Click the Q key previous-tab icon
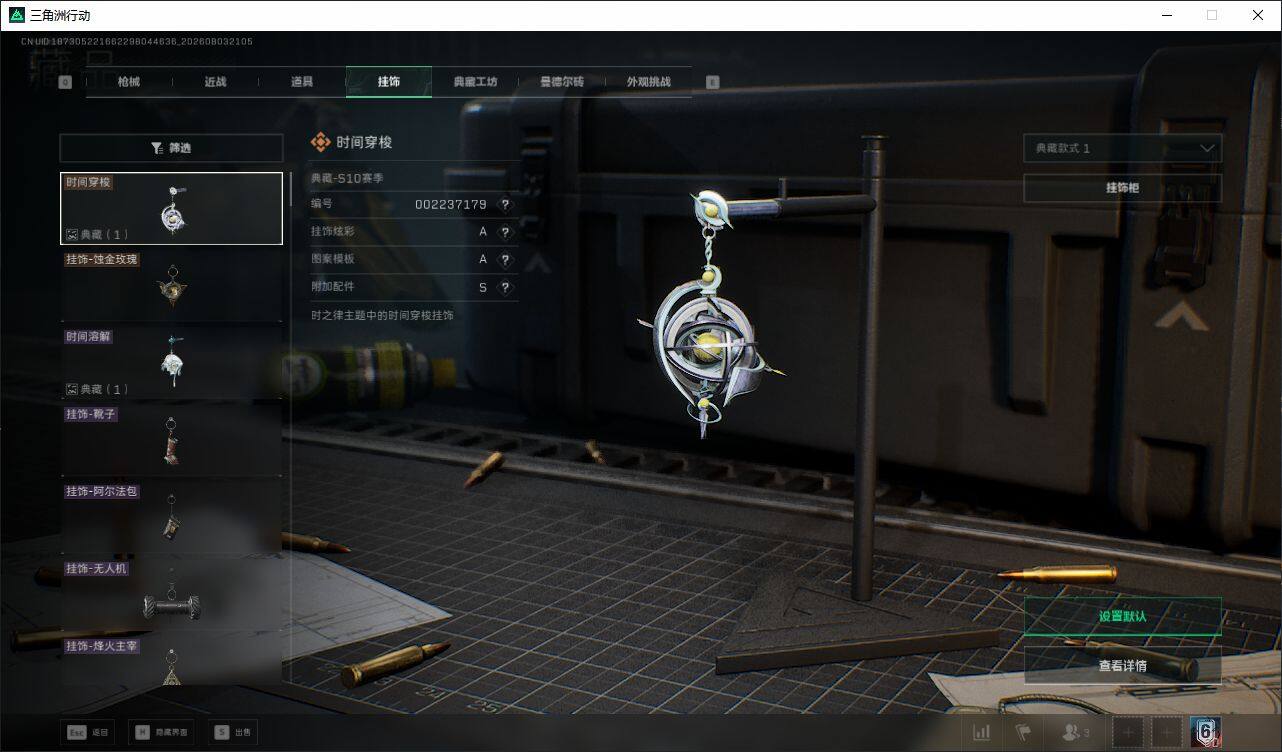The width and height of the screenshot is (1282, 752). [x=65, y=83]
